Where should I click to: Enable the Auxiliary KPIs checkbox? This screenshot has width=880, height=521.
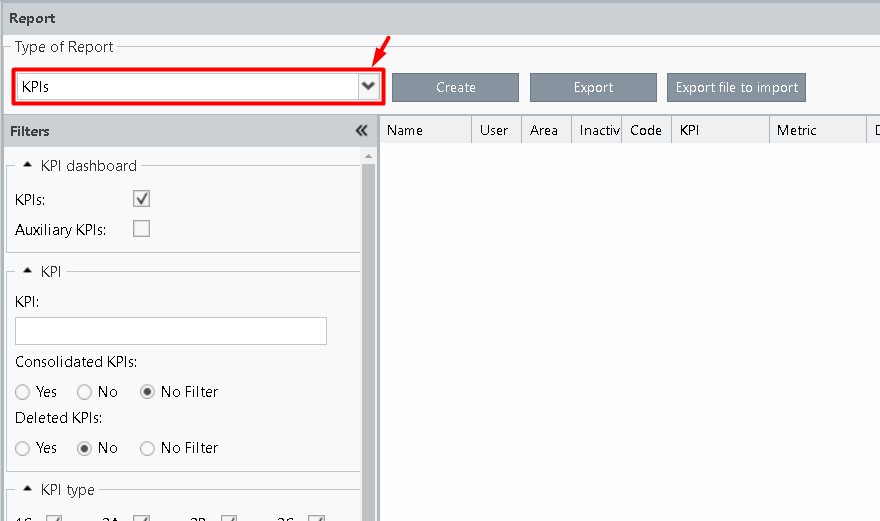tap(142, 229)
